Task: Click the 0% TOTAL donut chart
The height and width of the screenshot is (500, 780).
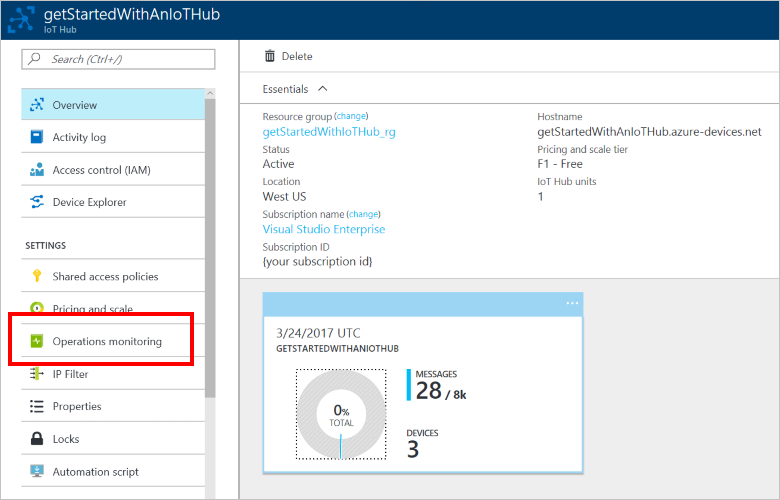Action: tap(341, 414)
